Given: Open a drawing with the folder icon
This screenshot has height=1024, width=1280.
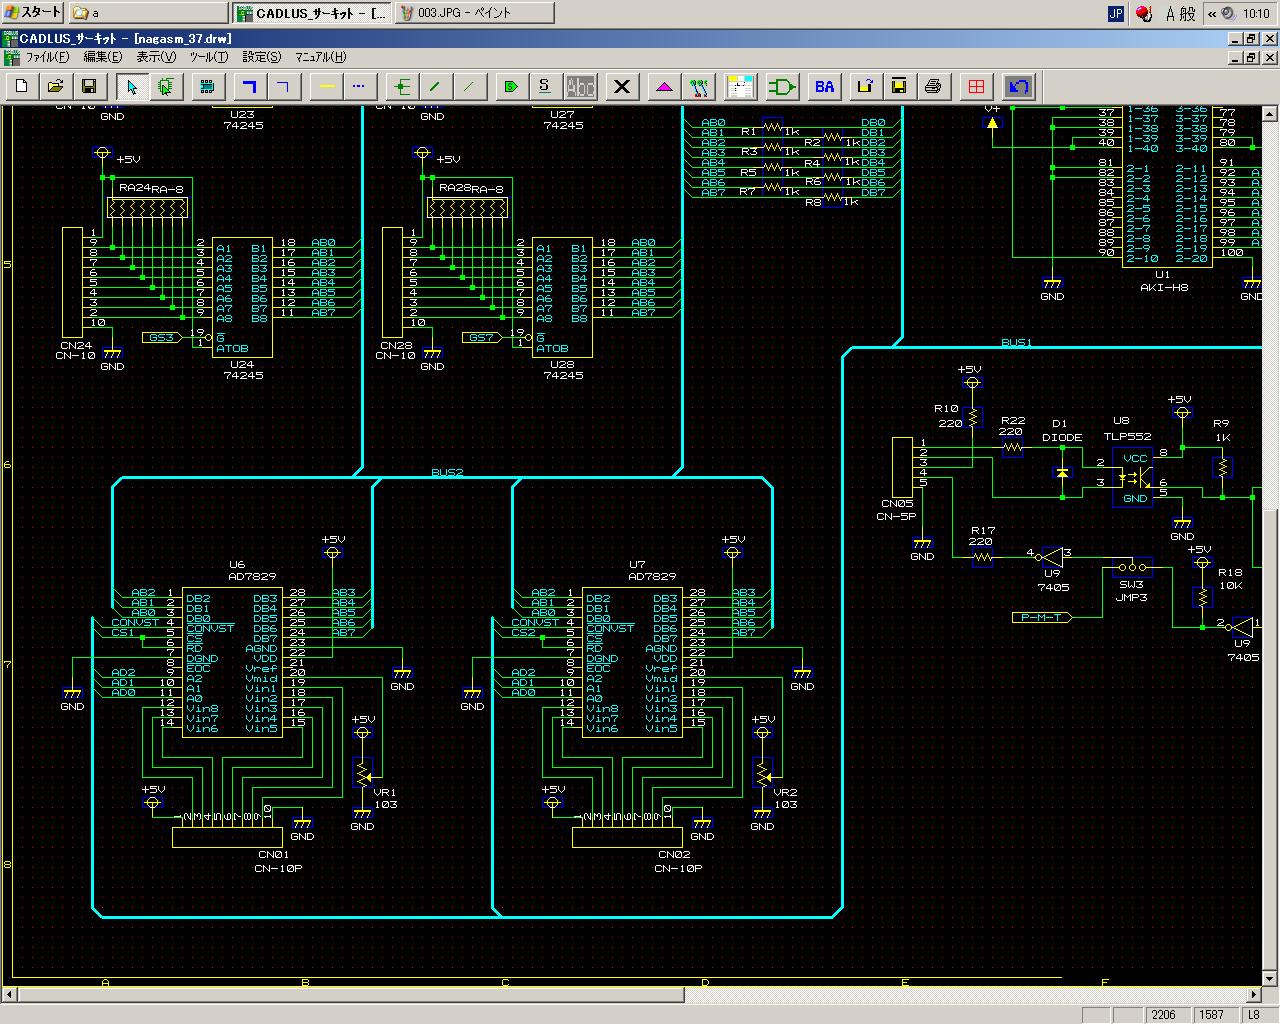Looking at the screenshot, I should 56,87.
